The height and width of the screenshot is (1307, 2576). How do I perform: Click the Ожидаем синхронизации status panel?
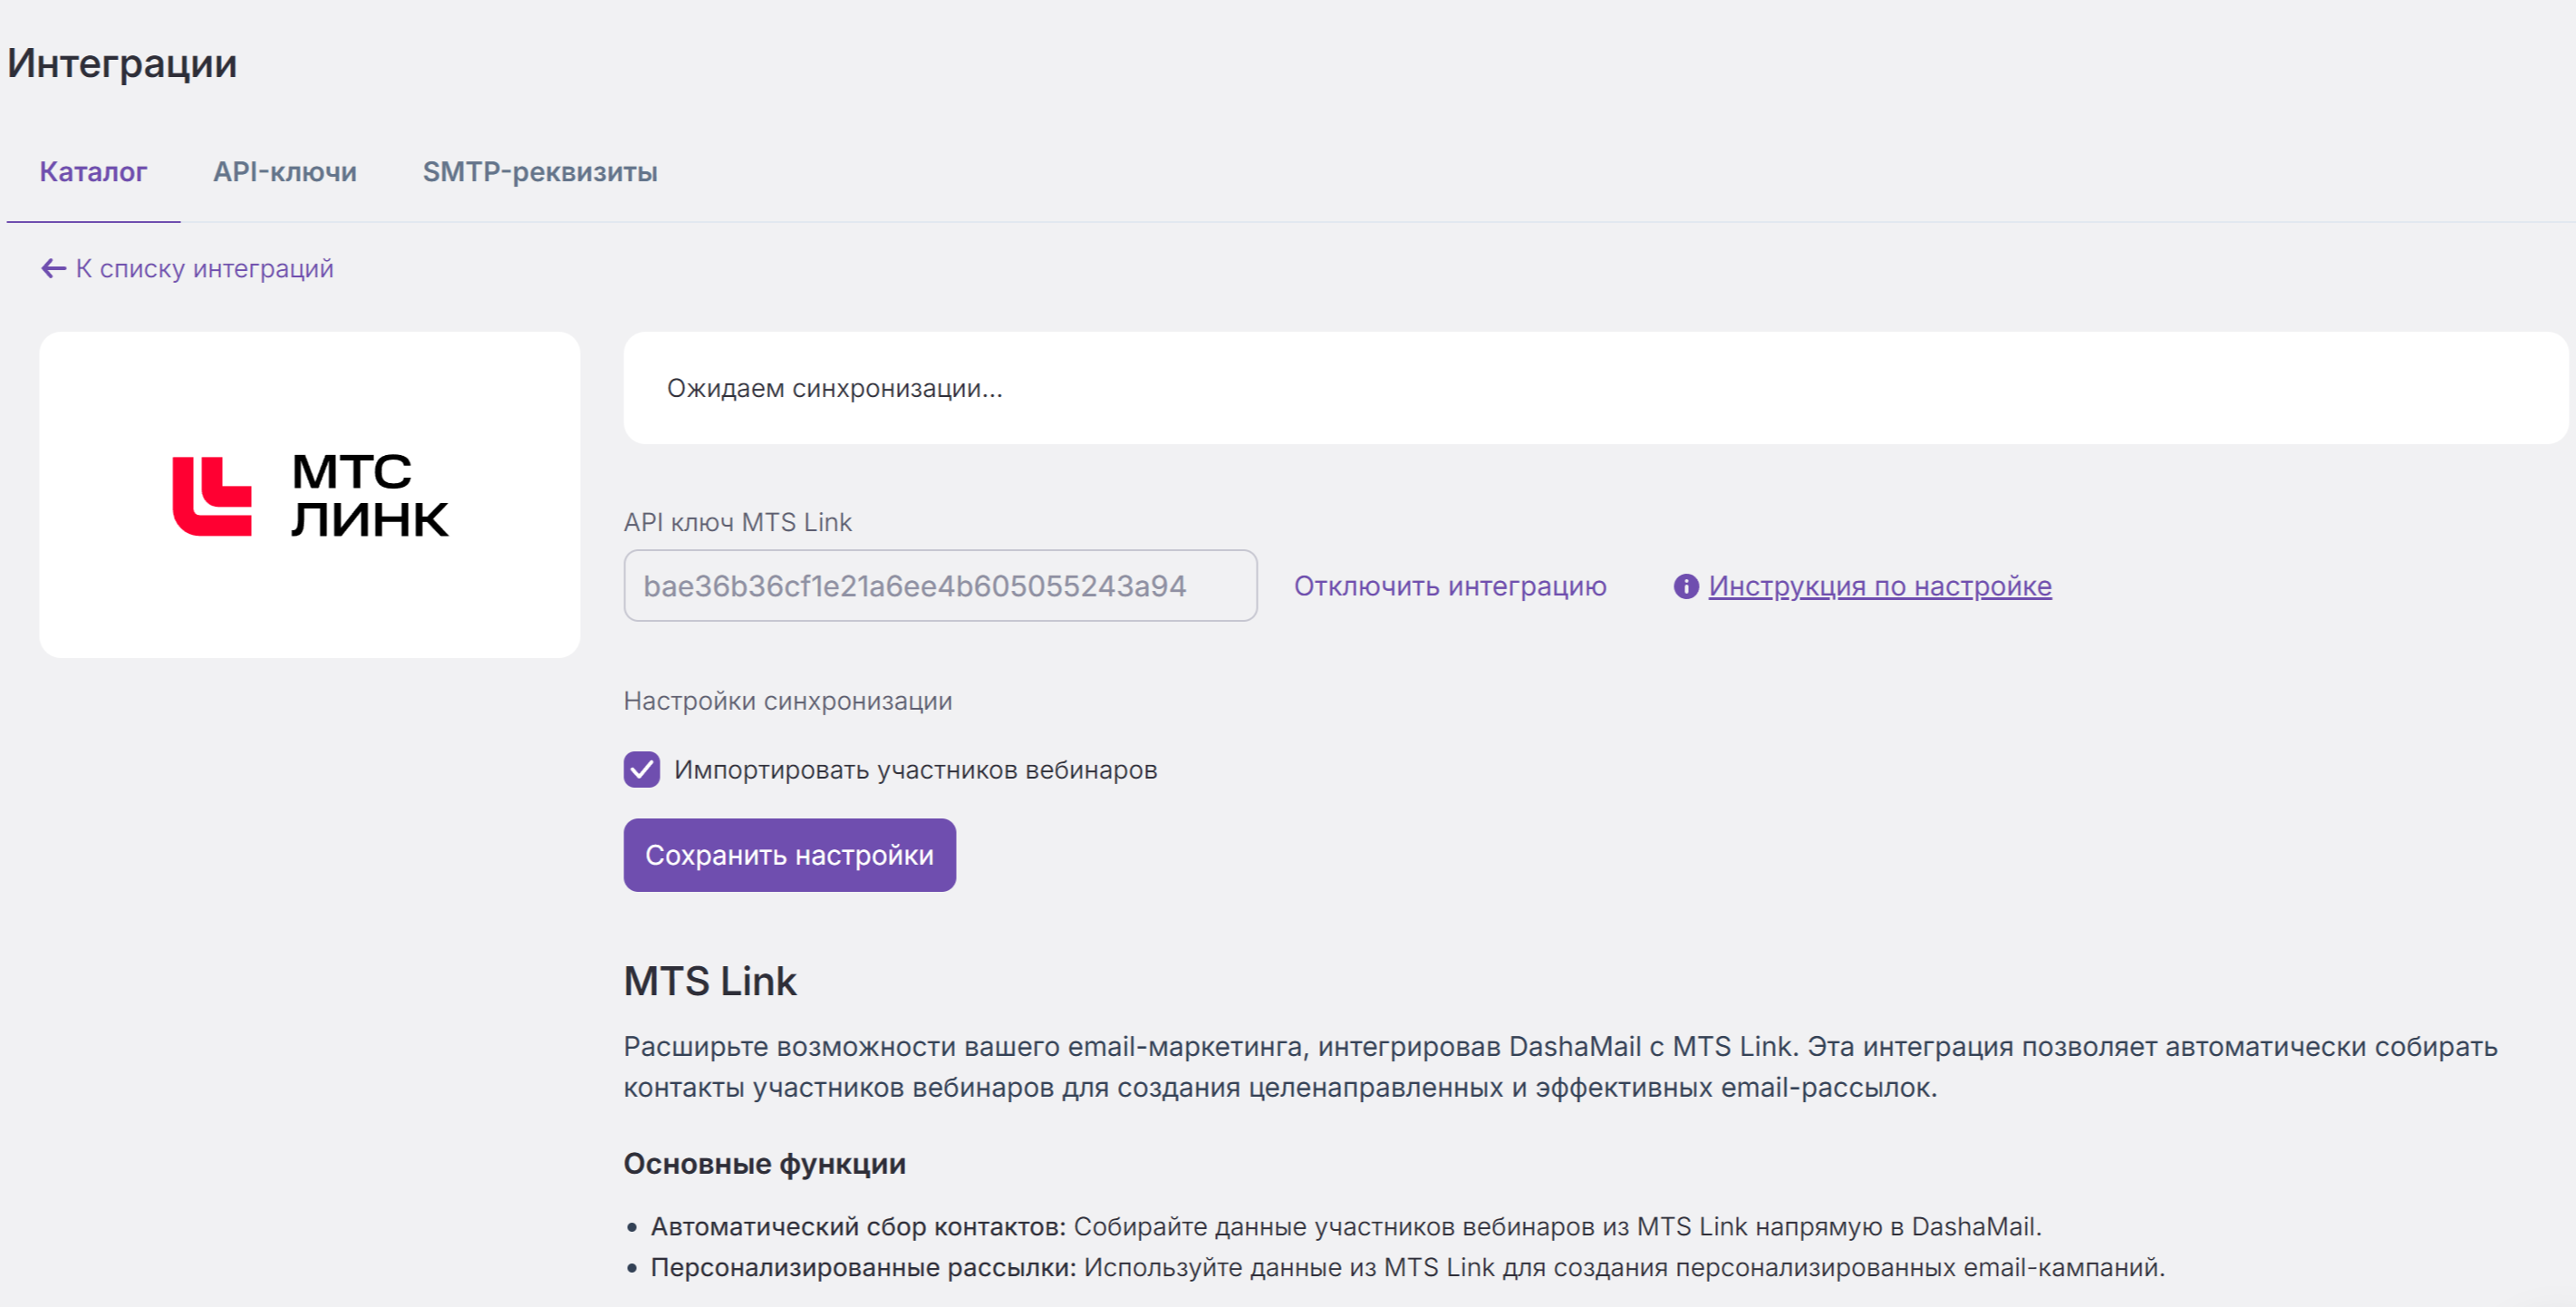coord(1595,388)
